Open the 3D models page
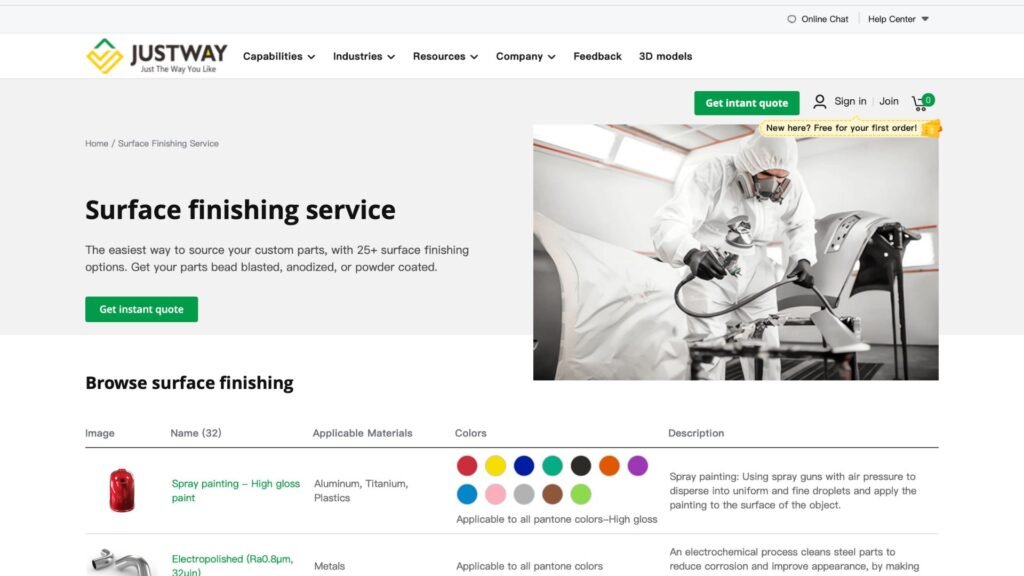This screenshot has width=1024, height=576. 665,56
